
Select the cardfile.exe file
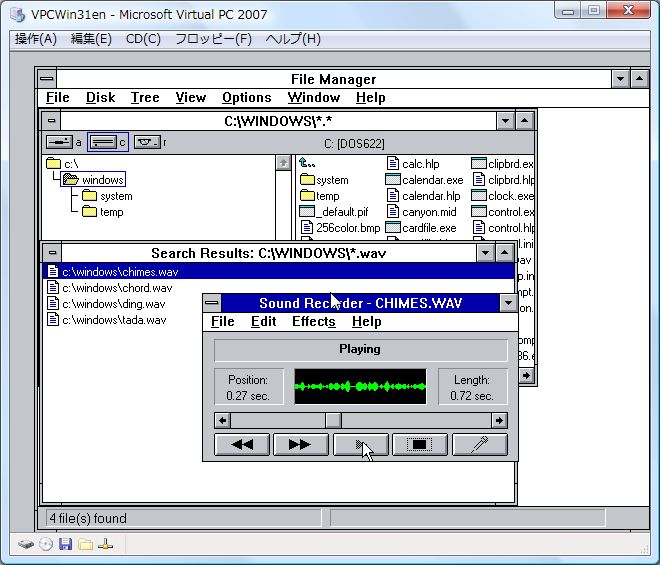click(x=421, y=228)
